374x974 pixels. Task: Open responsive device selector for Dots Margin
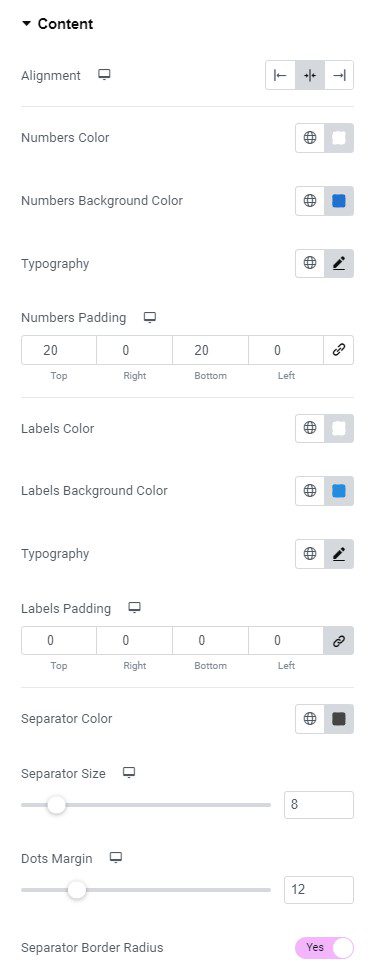(116, 858)
